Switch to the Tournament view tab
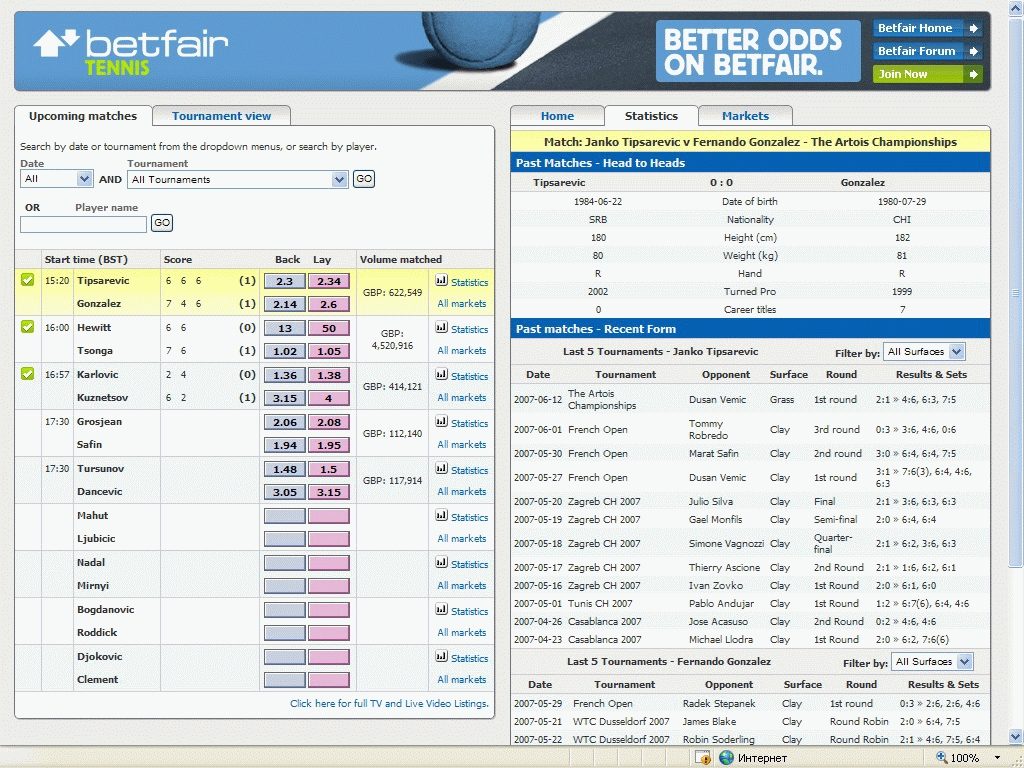Image resolution: width=1024 pixels, height=768 pixels. click(x=221, y=116)
